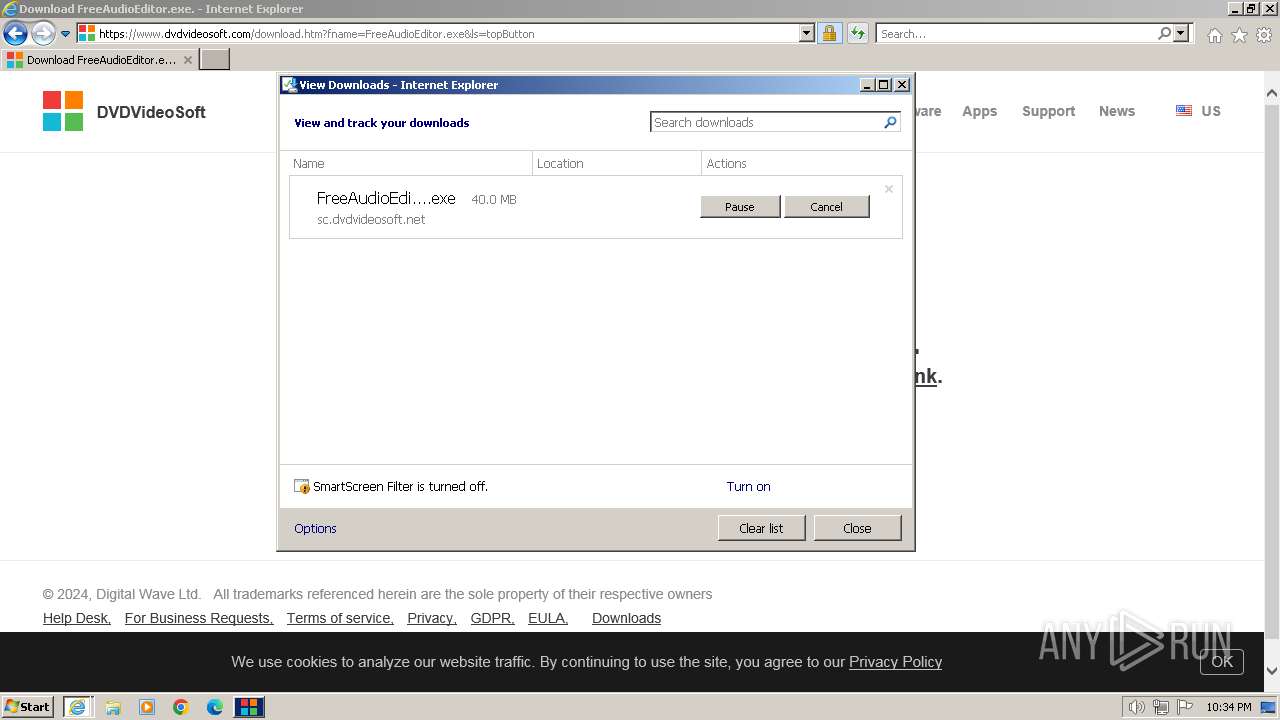Click the Home icon in IE
1280x720 pixels.
point(1214,35)
